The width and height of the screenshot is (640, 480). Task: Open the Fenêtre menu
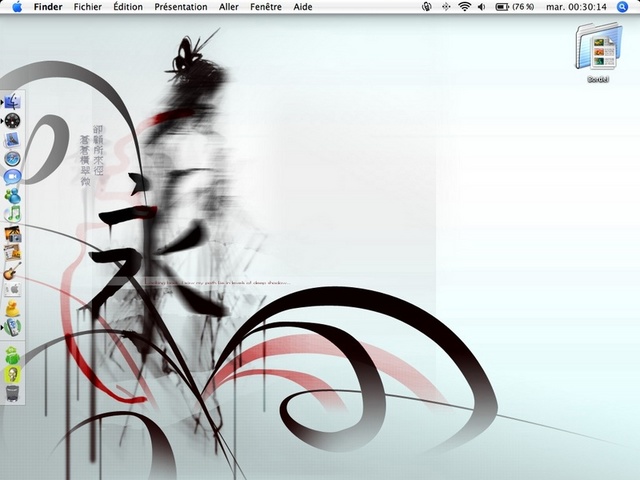[266, 7]
